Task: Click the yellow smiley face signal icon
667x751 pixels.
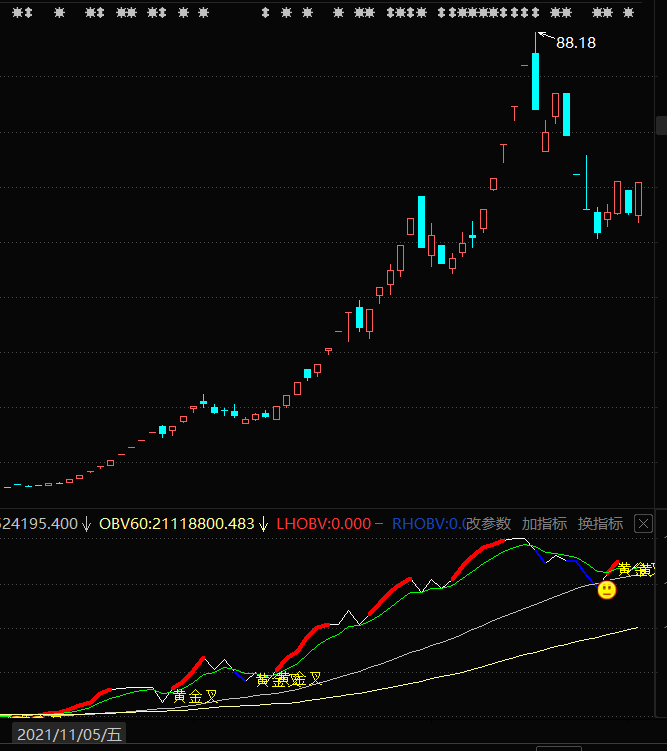Action: coord(607,591)
